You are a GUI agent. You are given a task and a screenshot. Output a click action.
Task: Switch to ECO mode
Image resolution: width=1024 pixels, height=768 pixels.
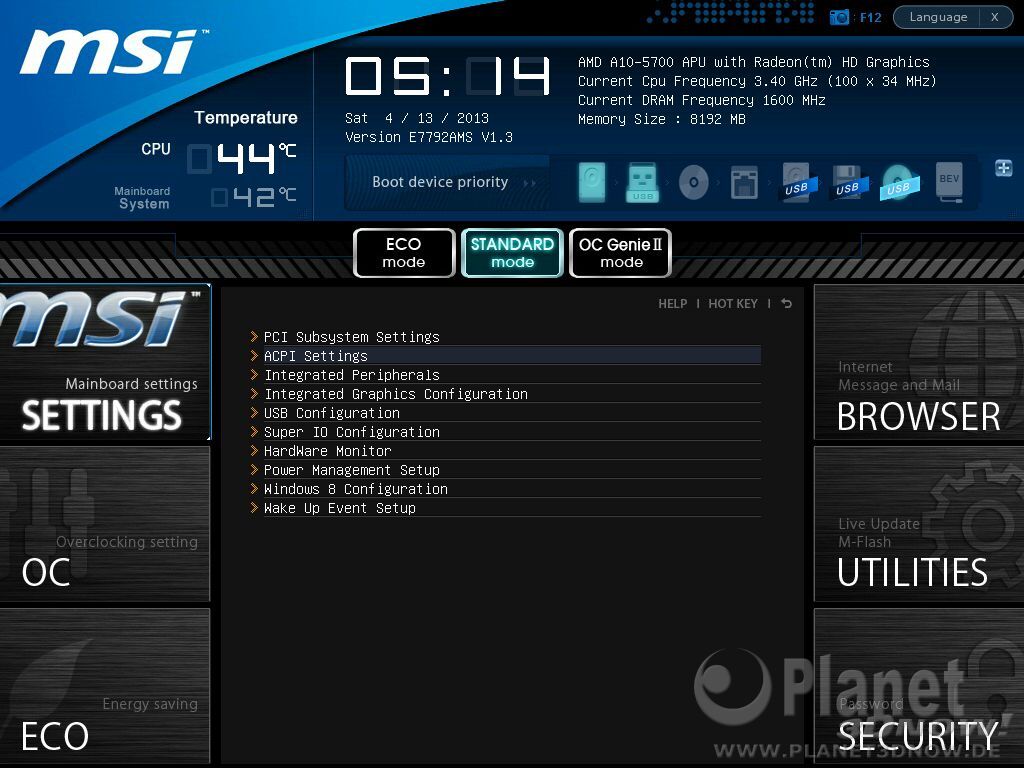point(404,253)
